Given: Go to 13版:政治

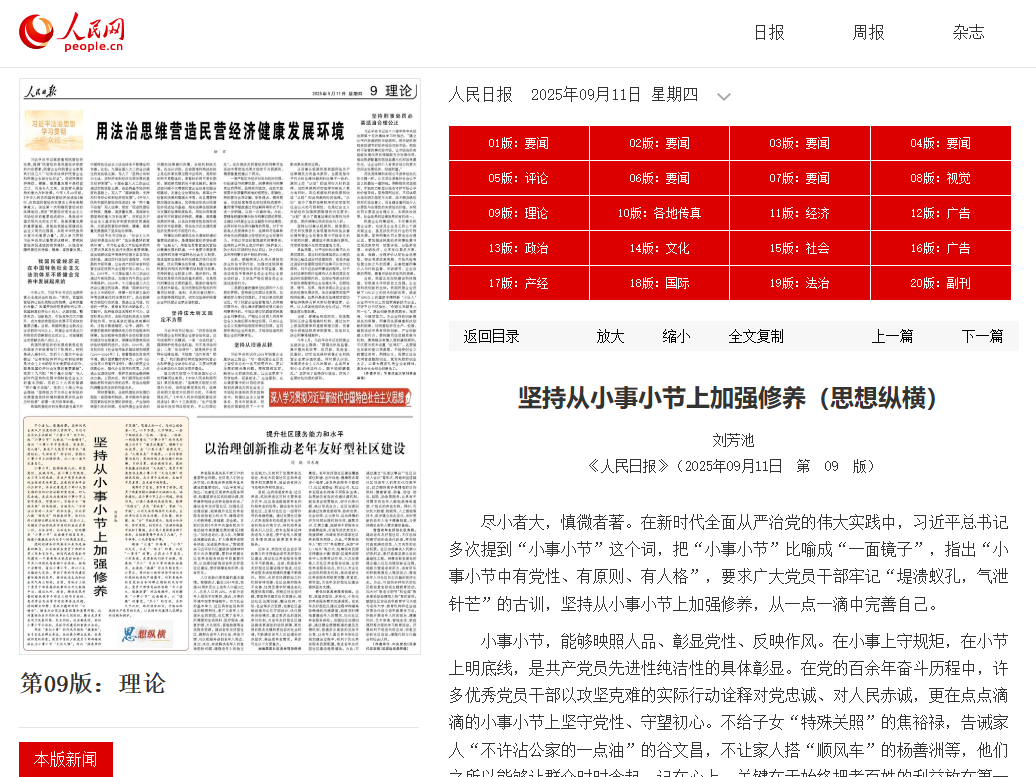Looking at the screenshot, I should point(519,248).
